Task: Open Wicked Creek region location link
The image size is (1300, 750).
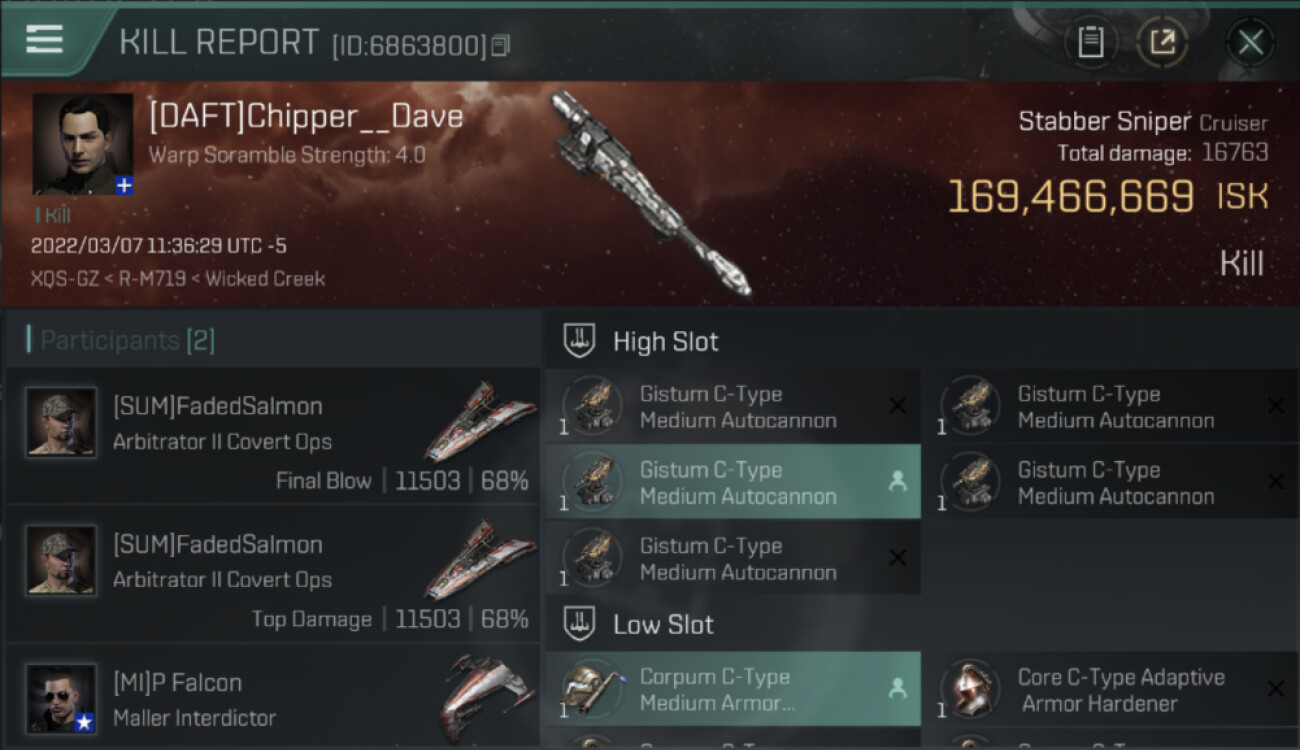Action: tap(265, 279)
